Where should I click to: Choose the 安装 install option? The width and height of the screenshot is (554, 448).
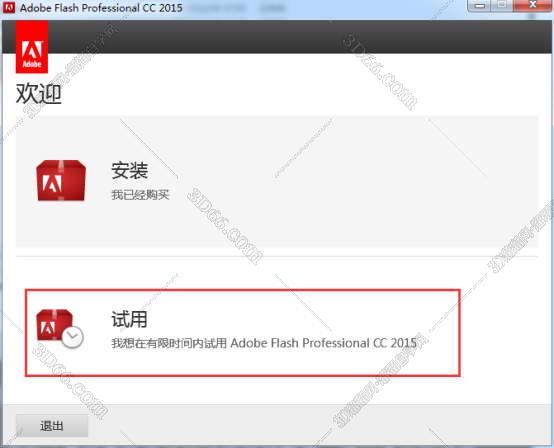point(277,181)
